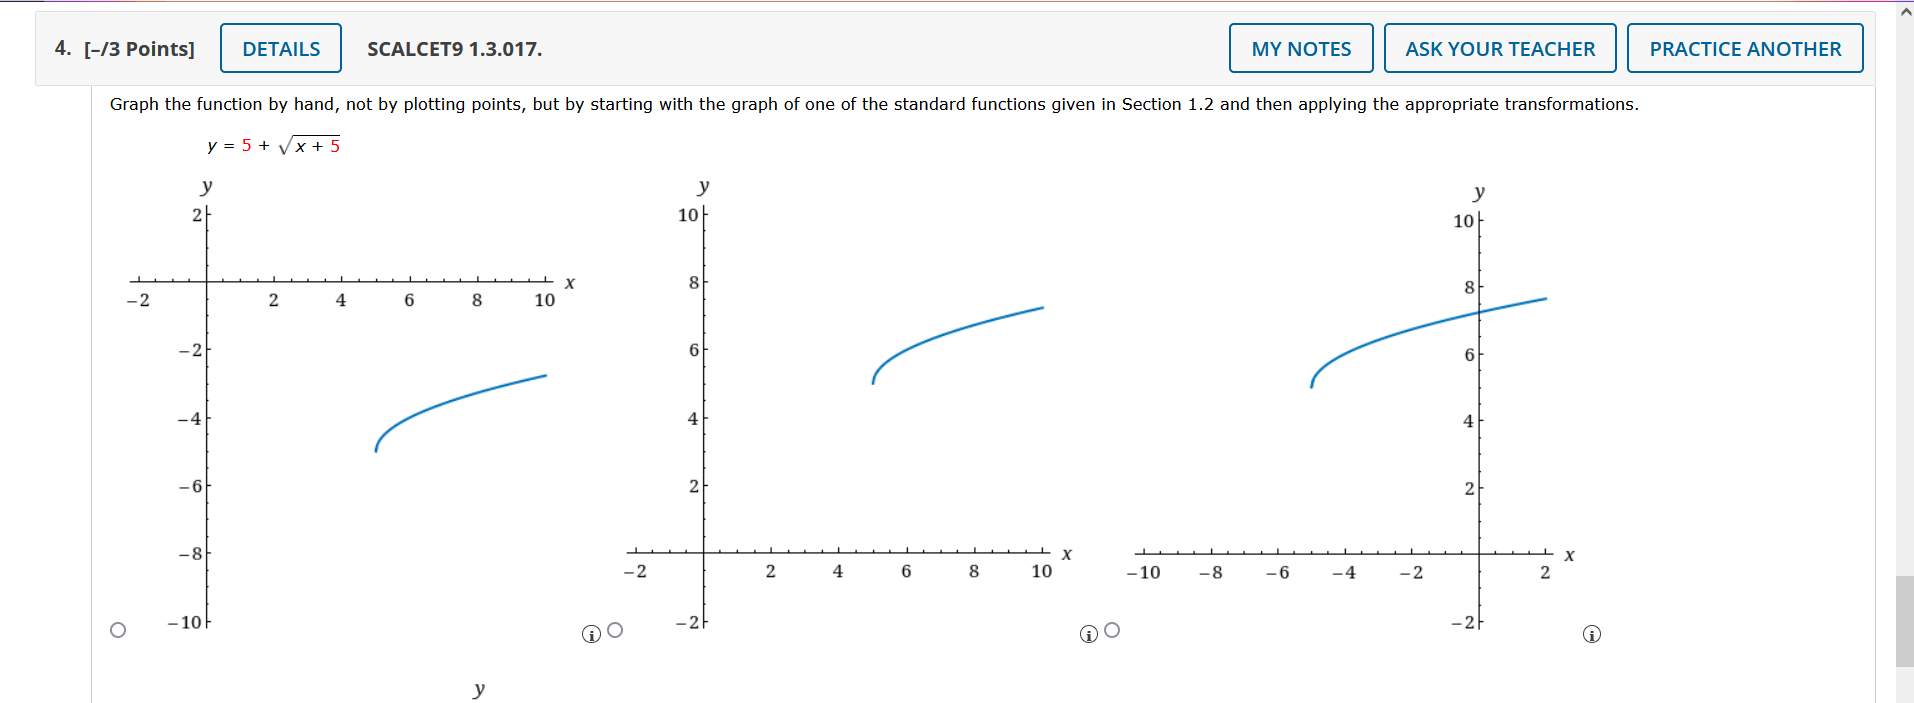Open MY NOTES for this assignment

[1300, 47]
